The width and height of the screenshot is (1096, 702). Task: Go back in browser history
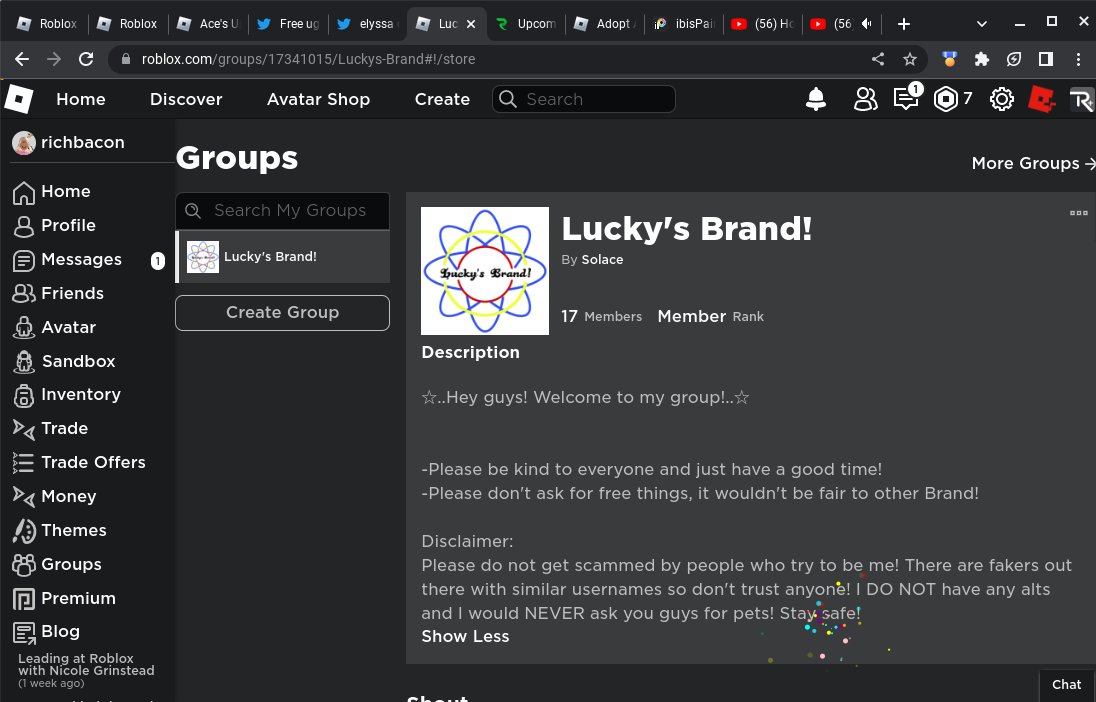[x=22, y=59]
